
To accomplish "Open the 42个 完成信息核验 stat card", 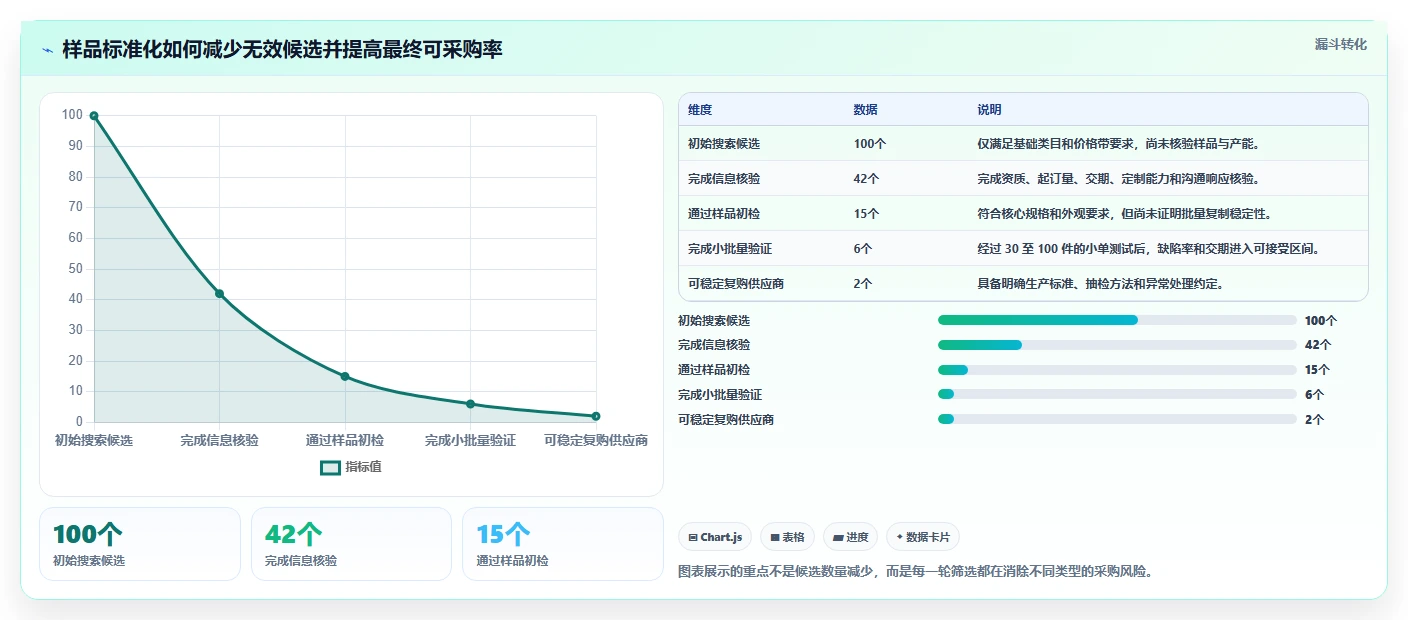I will pyautogui.click(x=352, y=544).
